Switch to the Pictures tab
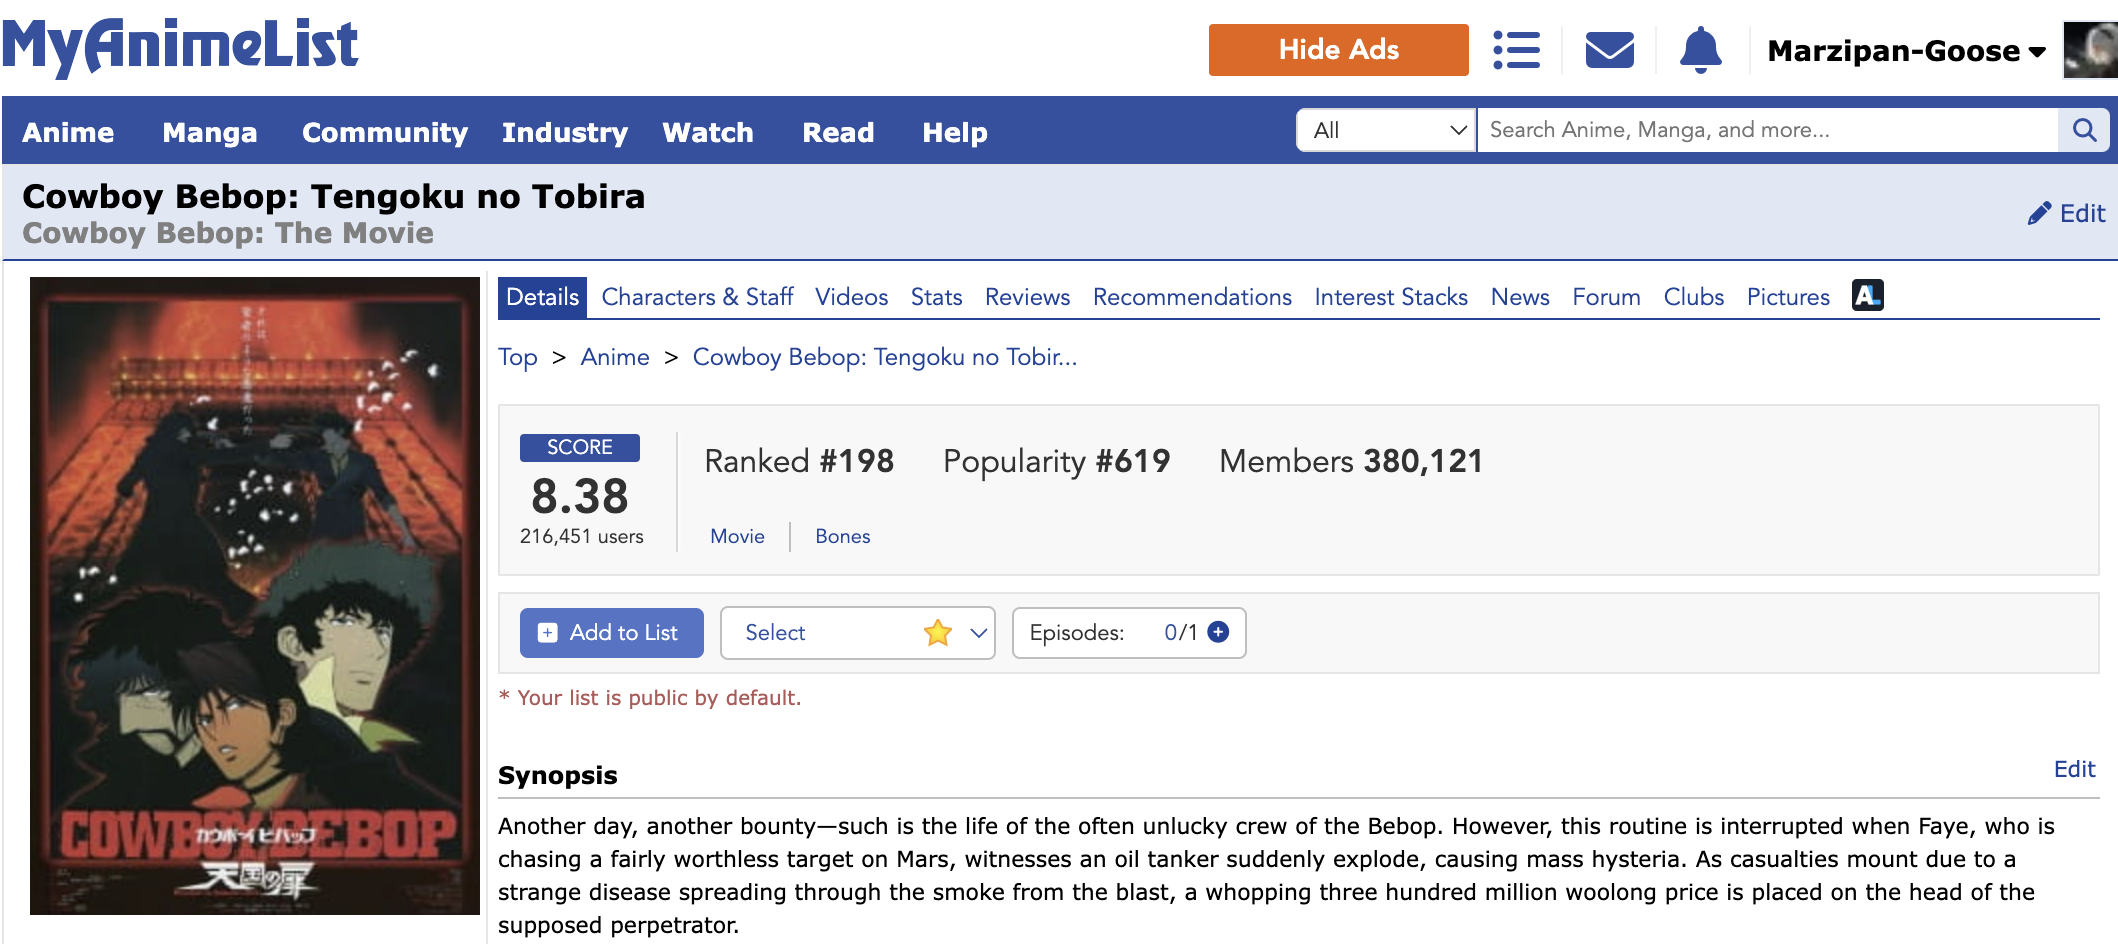Image resolution: width=2118 pixels, height=944 pixels. [1788, 297]
